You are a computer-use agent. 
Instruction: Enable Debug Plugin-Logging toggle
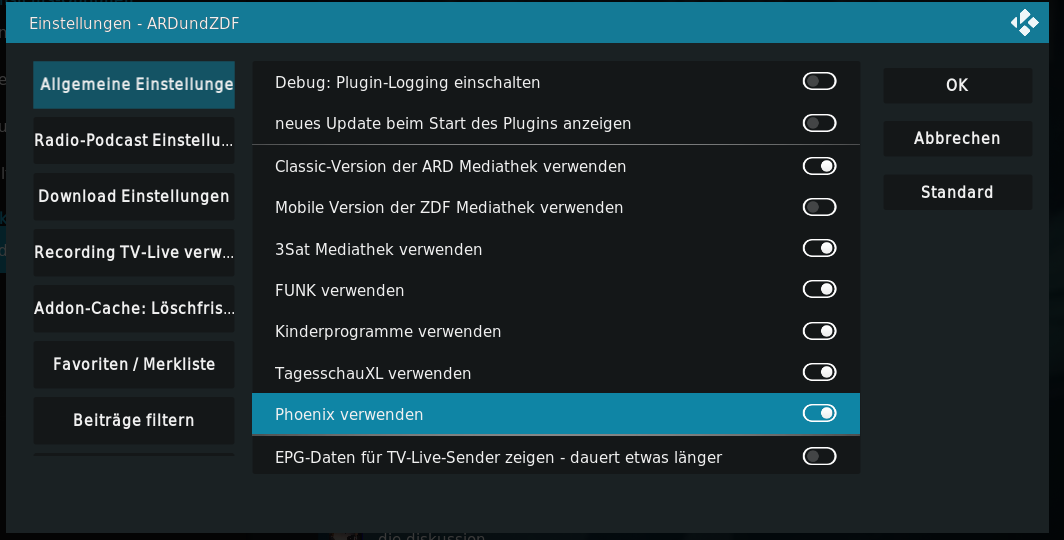pos(819,81)
